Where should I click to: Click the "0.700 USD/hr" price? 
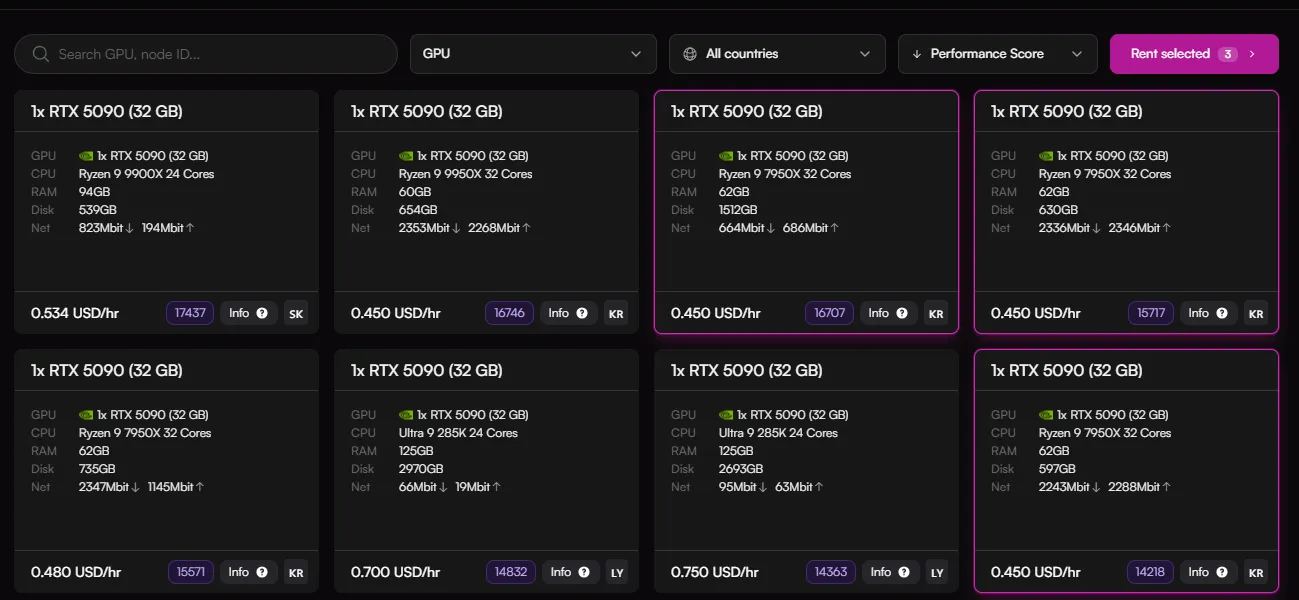point(396,572)
